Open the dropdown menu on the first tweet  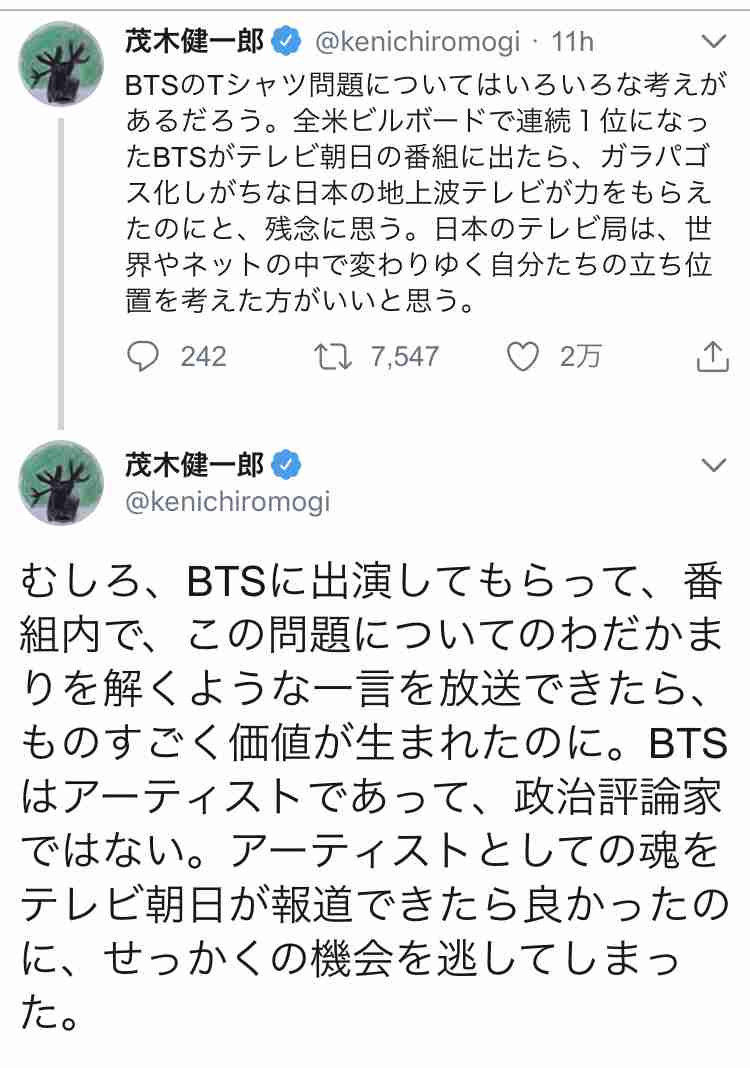coord(713,39)
